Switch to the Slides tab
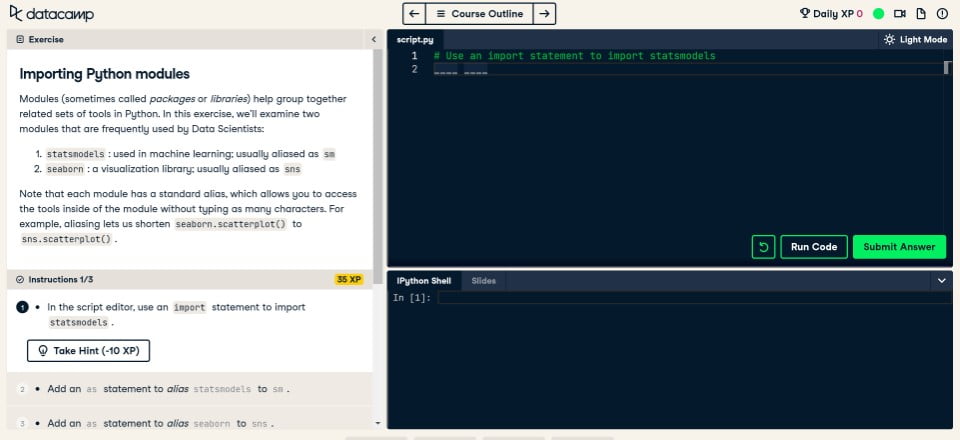 pos(484,281)
